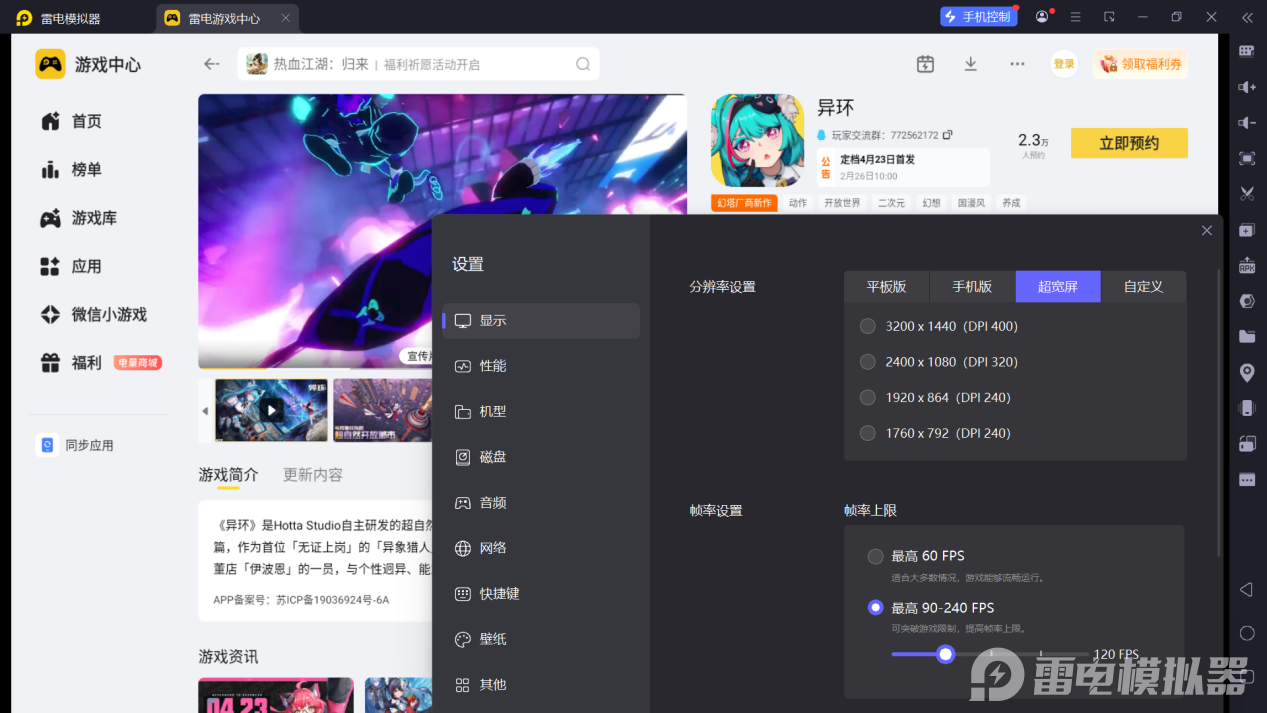Image resolution: width=1267 pixels, height=713 pixels.
Task: Open the more options ellipsis menu near download
Action: (x=1017, y=63)
